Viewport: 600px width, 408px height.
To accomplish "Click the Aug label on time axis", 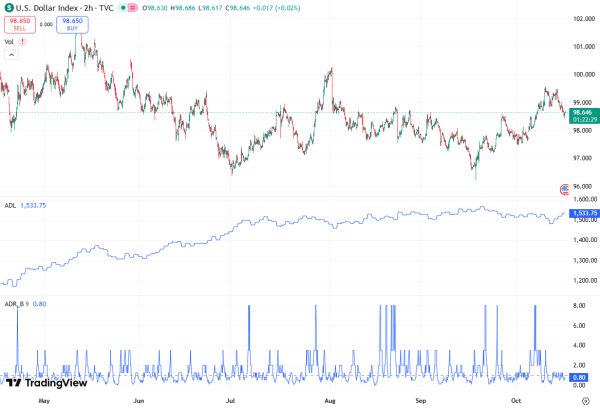I will [x=329, y=399].
